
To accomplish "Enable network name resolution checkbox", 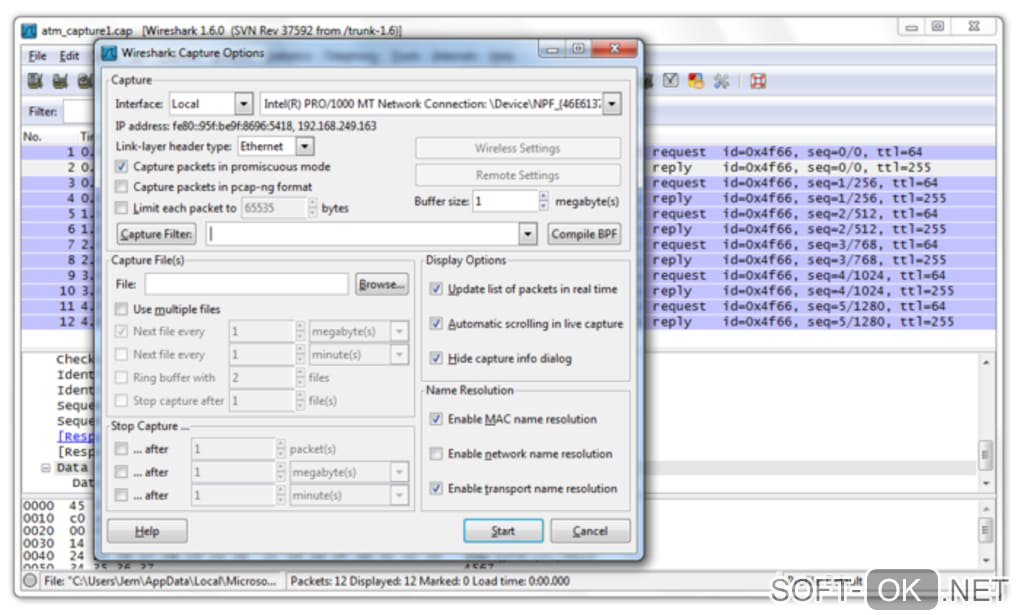I will pyautogui.click(x=436, y=454).
